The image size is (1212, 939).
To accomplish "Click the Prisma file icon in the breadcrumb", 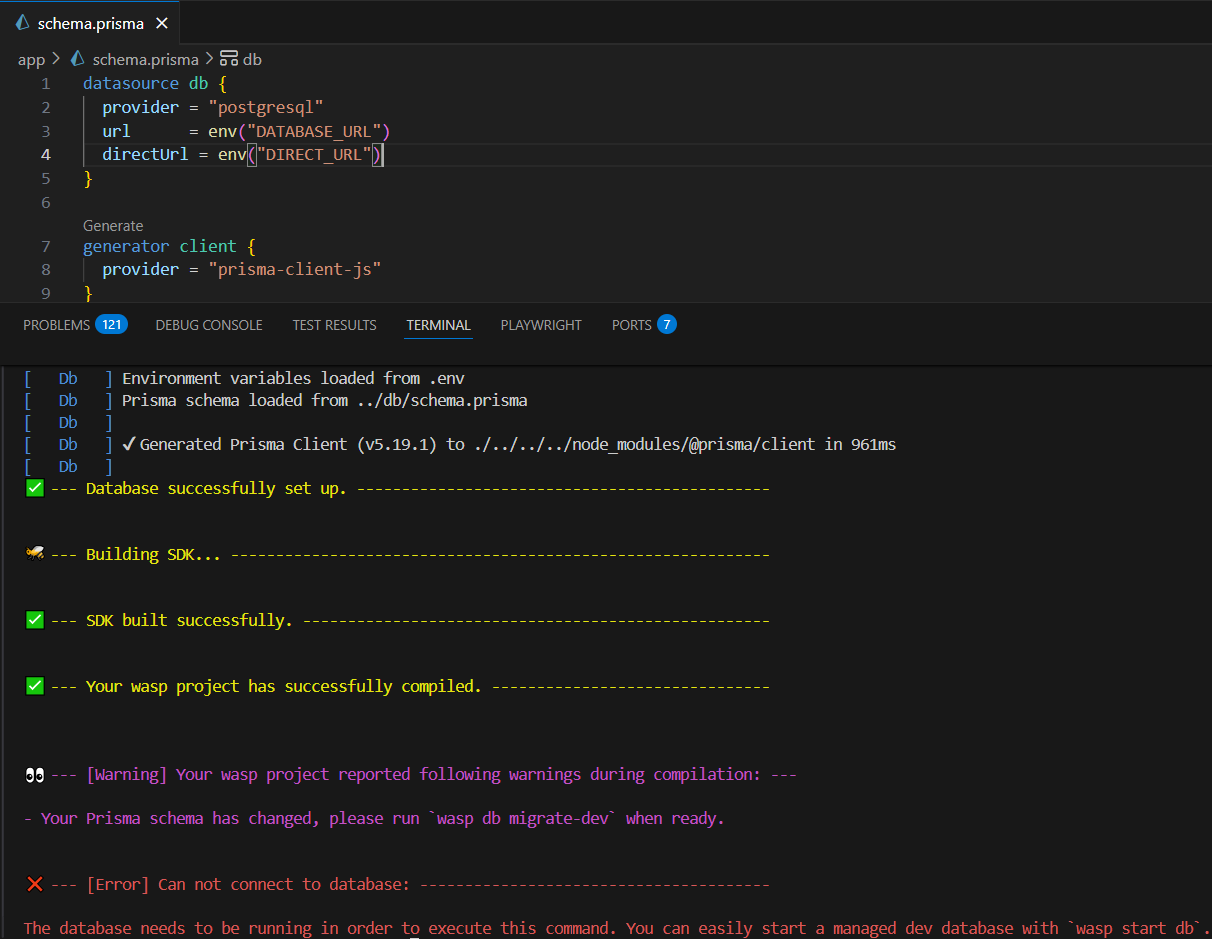I will (78, 59).
